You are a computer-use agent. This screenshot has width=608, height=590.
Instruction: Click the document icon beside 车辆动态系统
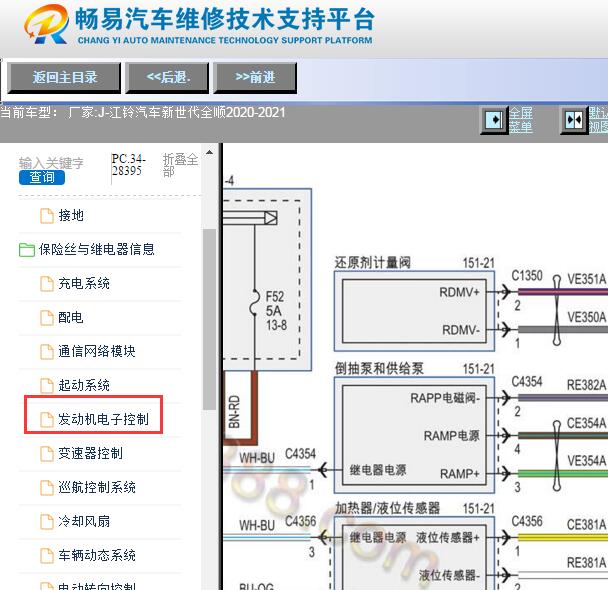click(x=47, y=556)
